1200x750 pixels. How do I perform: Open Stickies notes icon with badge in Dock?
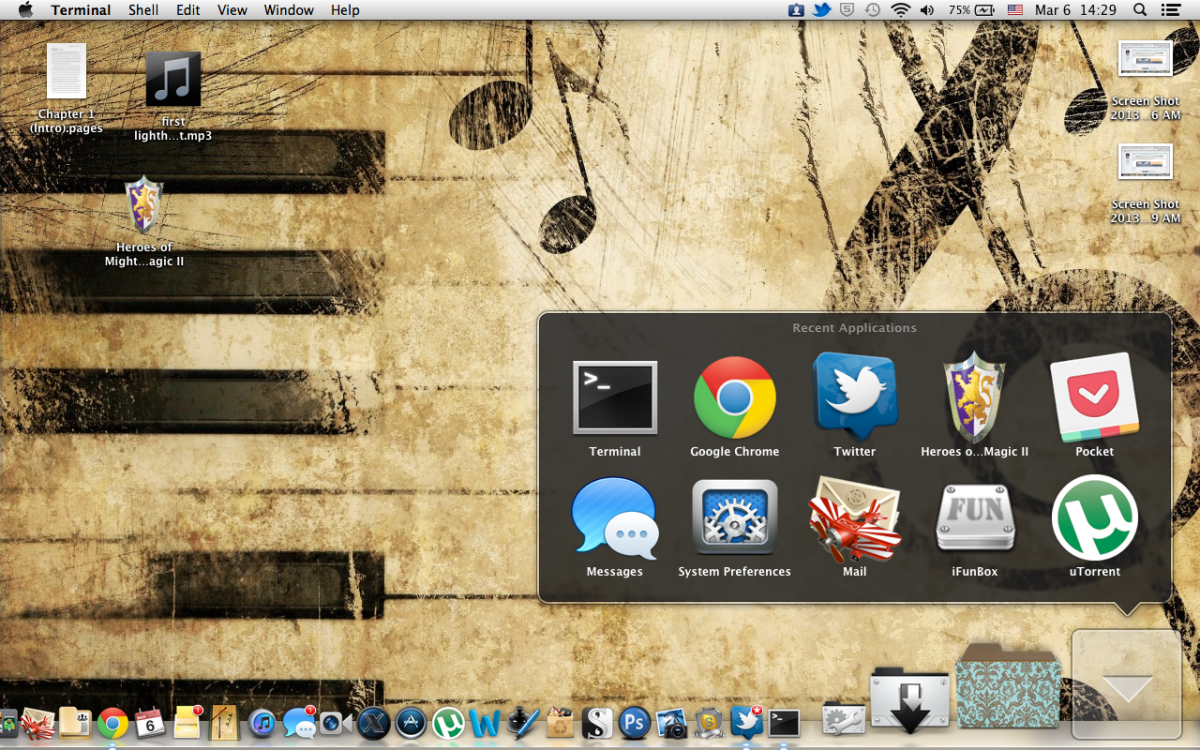click(187, 722)
